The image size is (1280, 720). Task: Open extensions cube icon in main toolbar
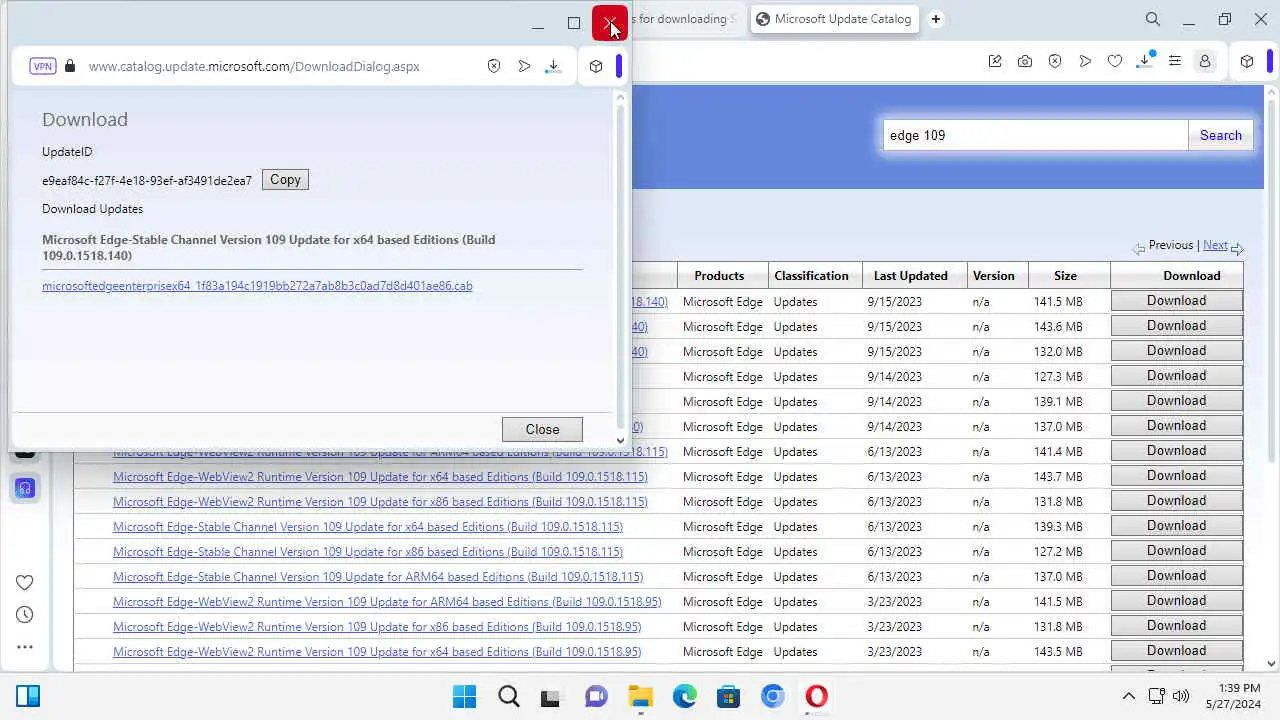tap(1247, 61)
